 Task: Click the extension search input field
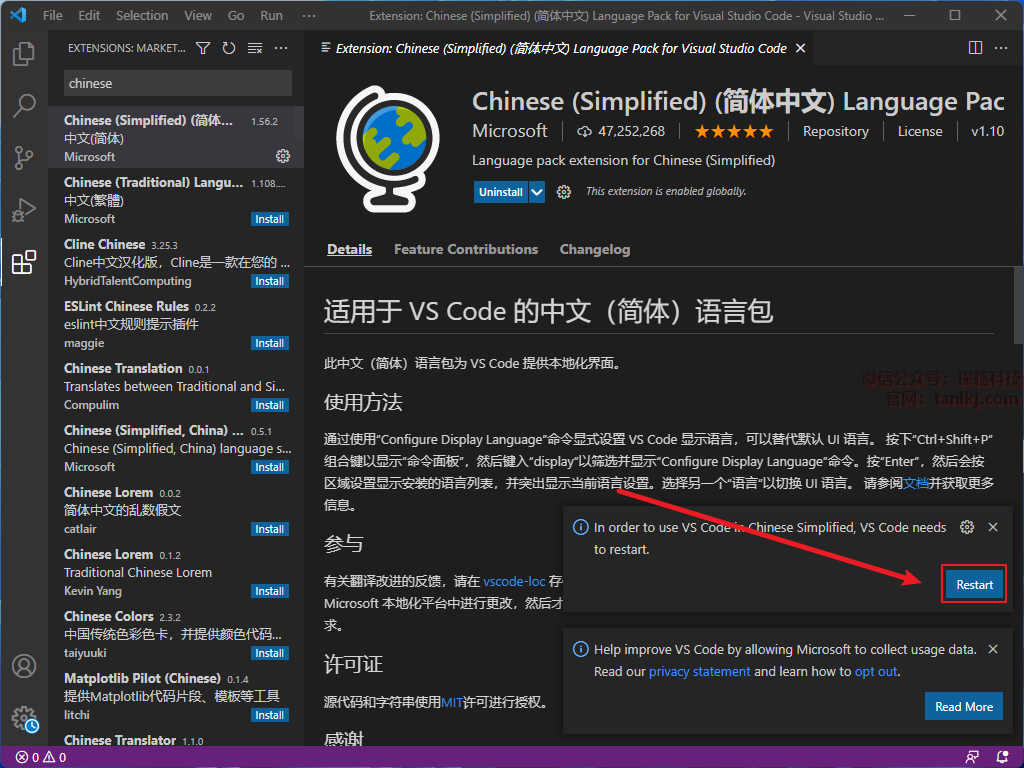pyautogui.click(x=177, y=84)
